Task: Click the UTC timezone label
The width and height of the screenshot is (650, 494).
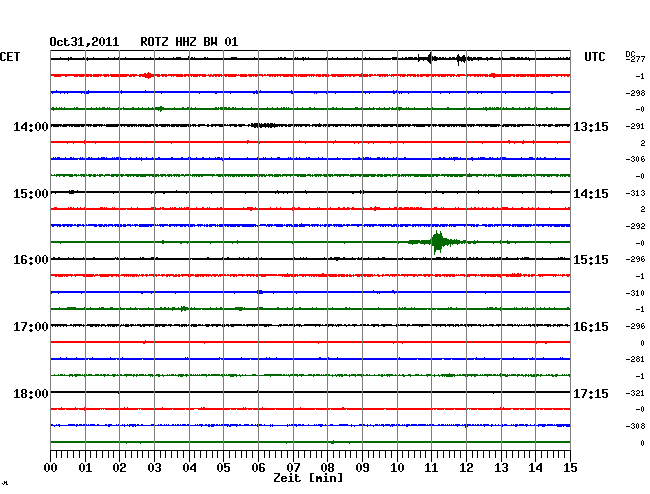Action: point(594,57)
